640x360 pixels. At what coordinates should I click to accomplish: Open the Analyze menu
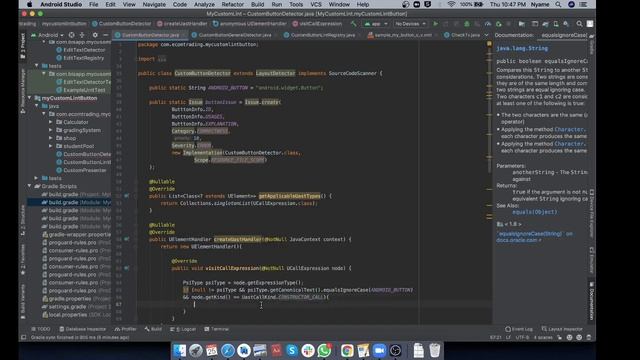[x=204, y=4]
